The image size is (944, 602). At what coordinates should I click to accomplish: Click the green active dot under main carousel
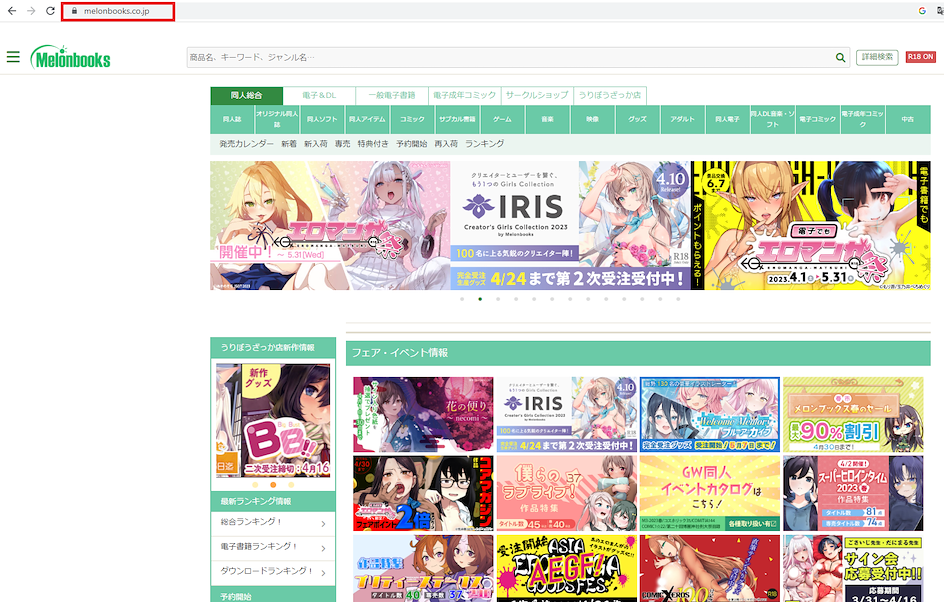[x=480, y=299]
